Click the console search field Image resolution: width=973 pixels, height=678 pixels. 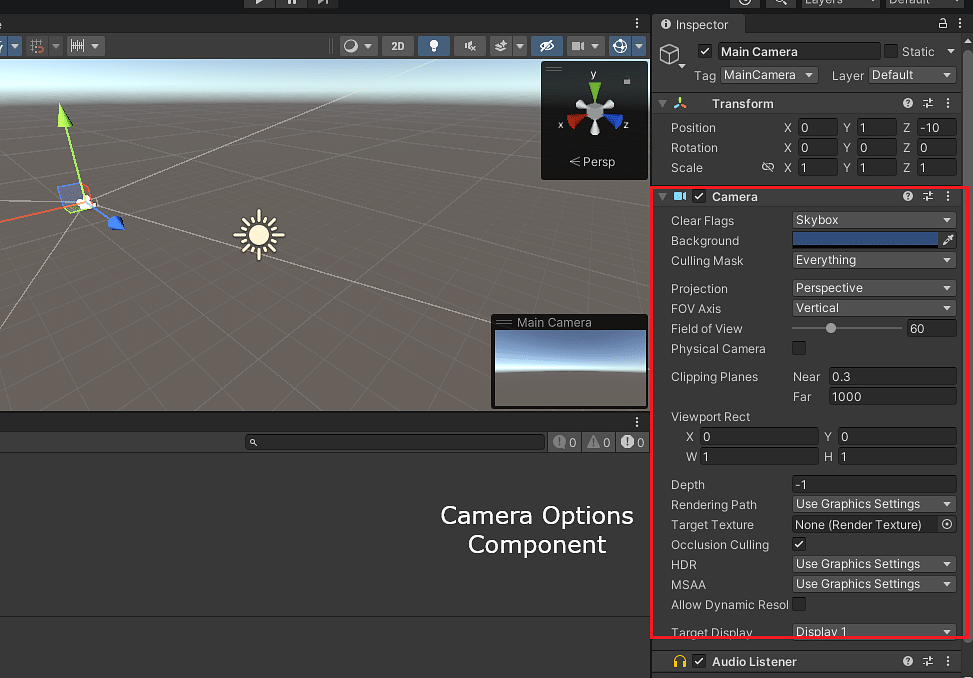click(395, 442)
